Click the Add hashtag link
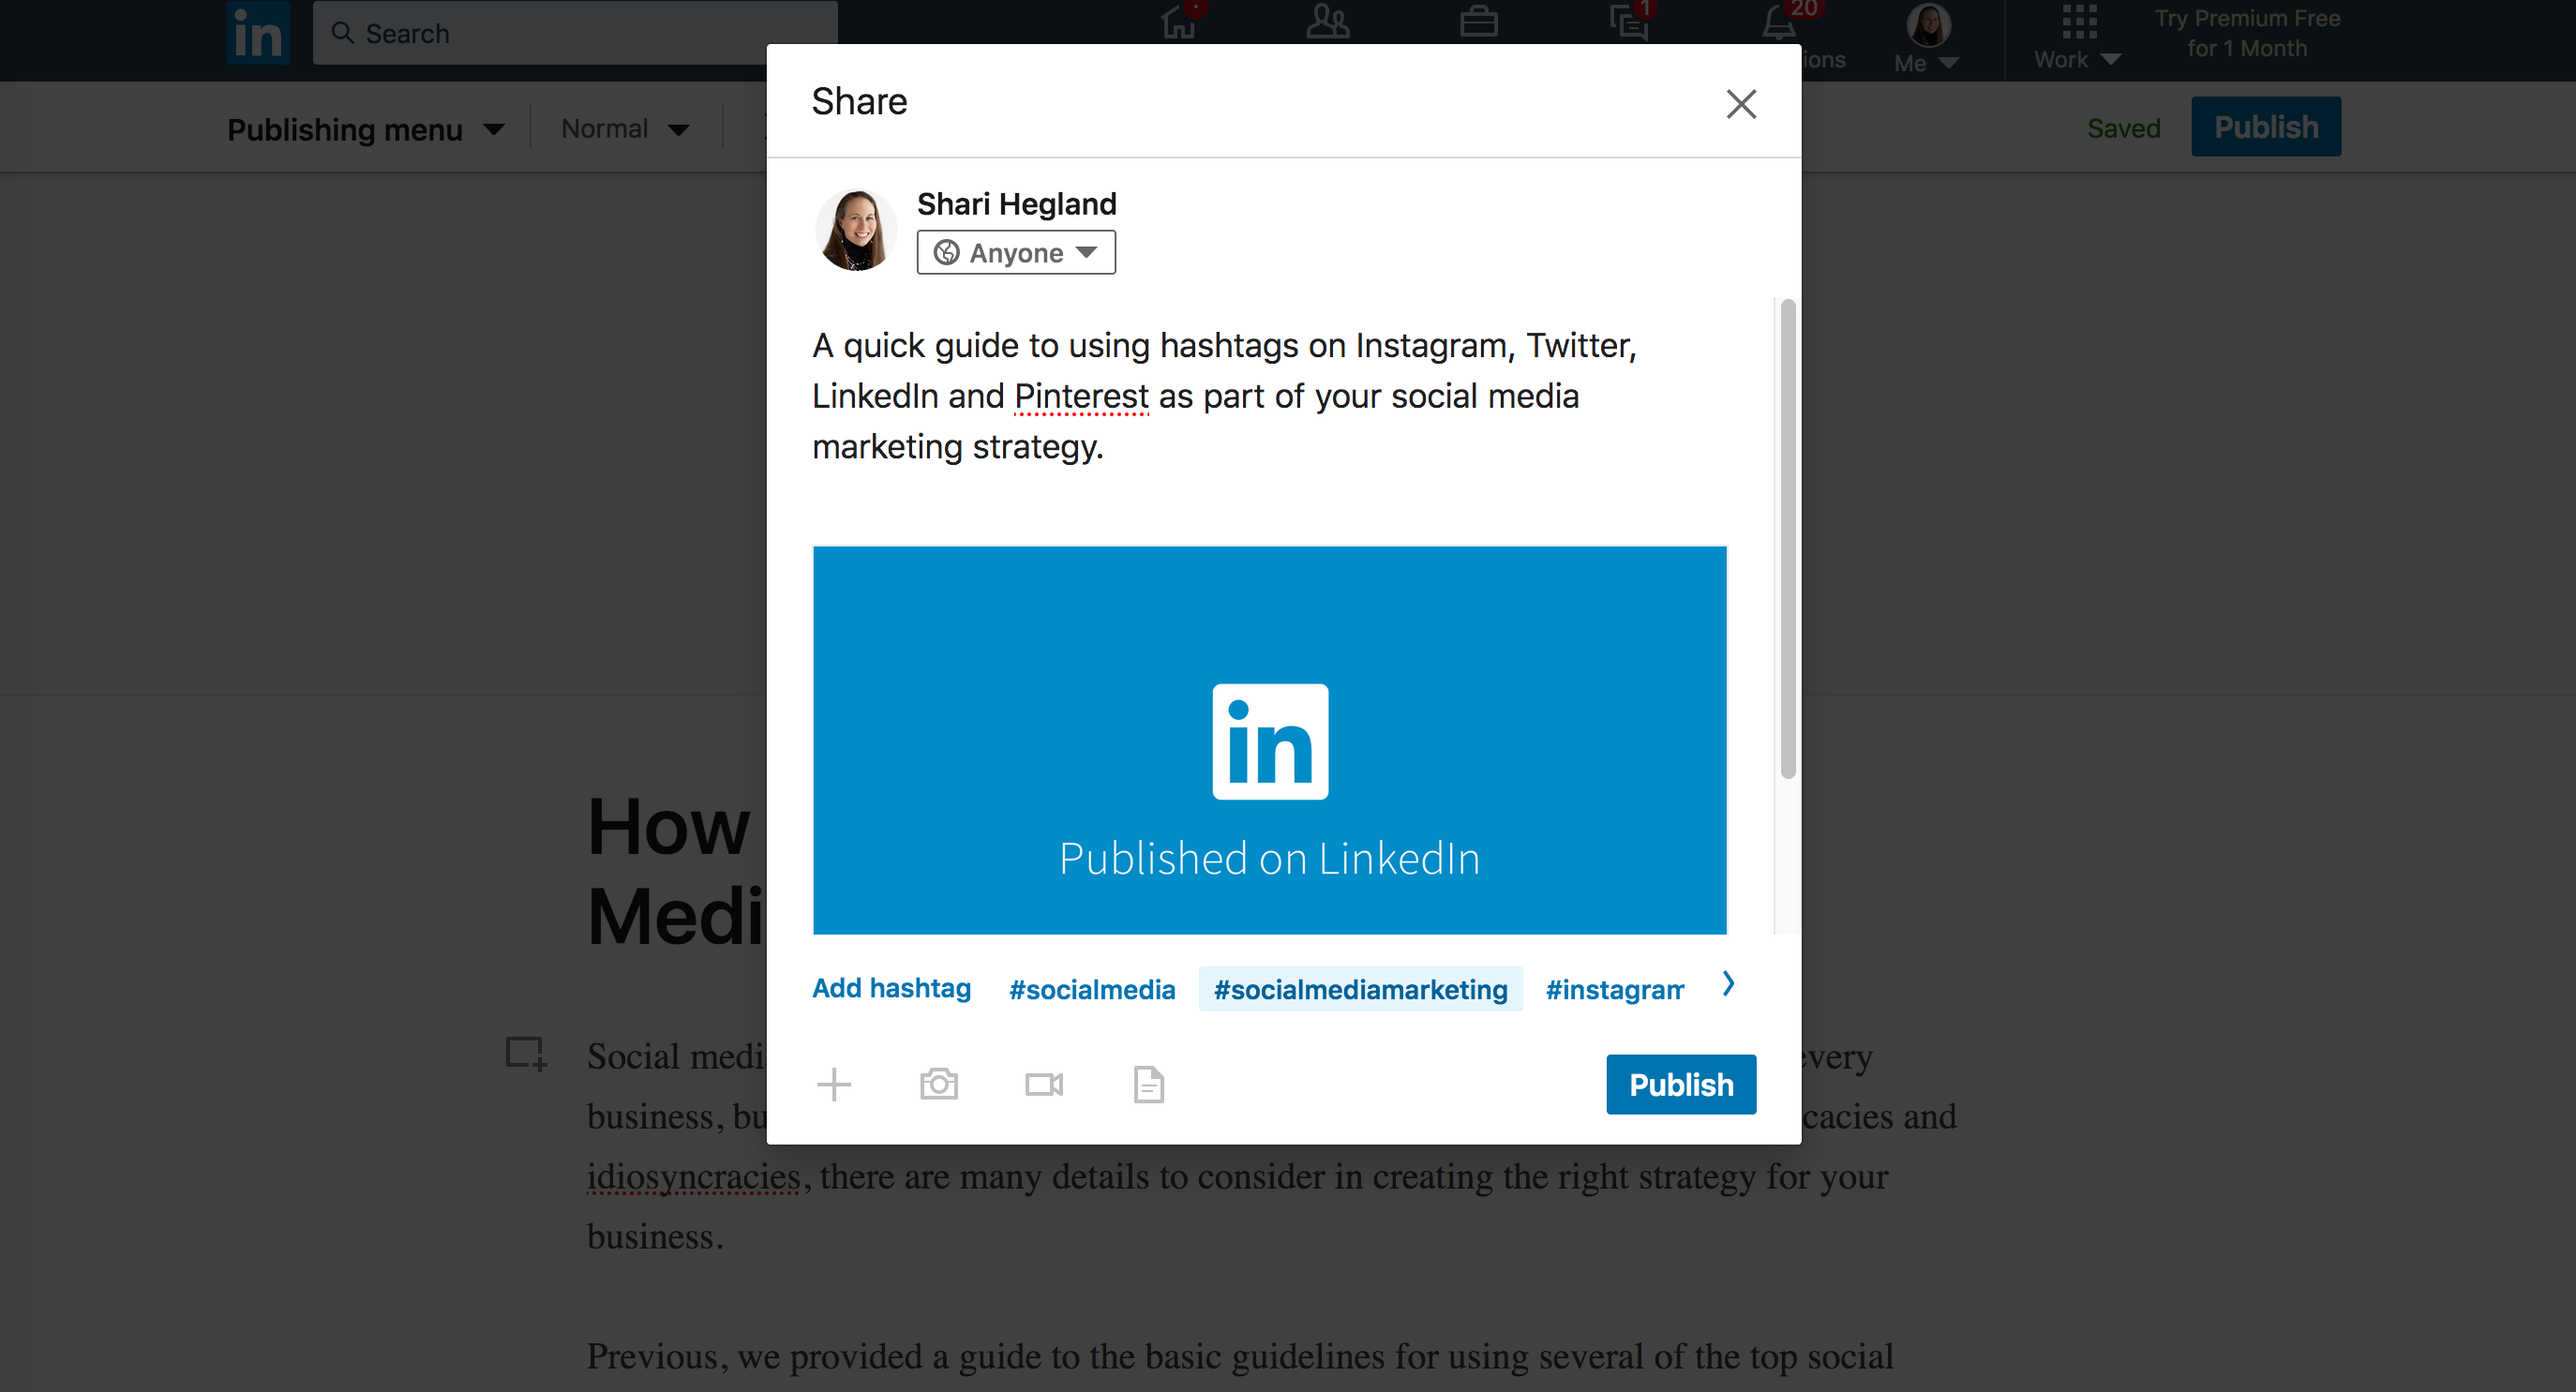Viewport: 2576px width, 1392px height. [x=891, y=987]
